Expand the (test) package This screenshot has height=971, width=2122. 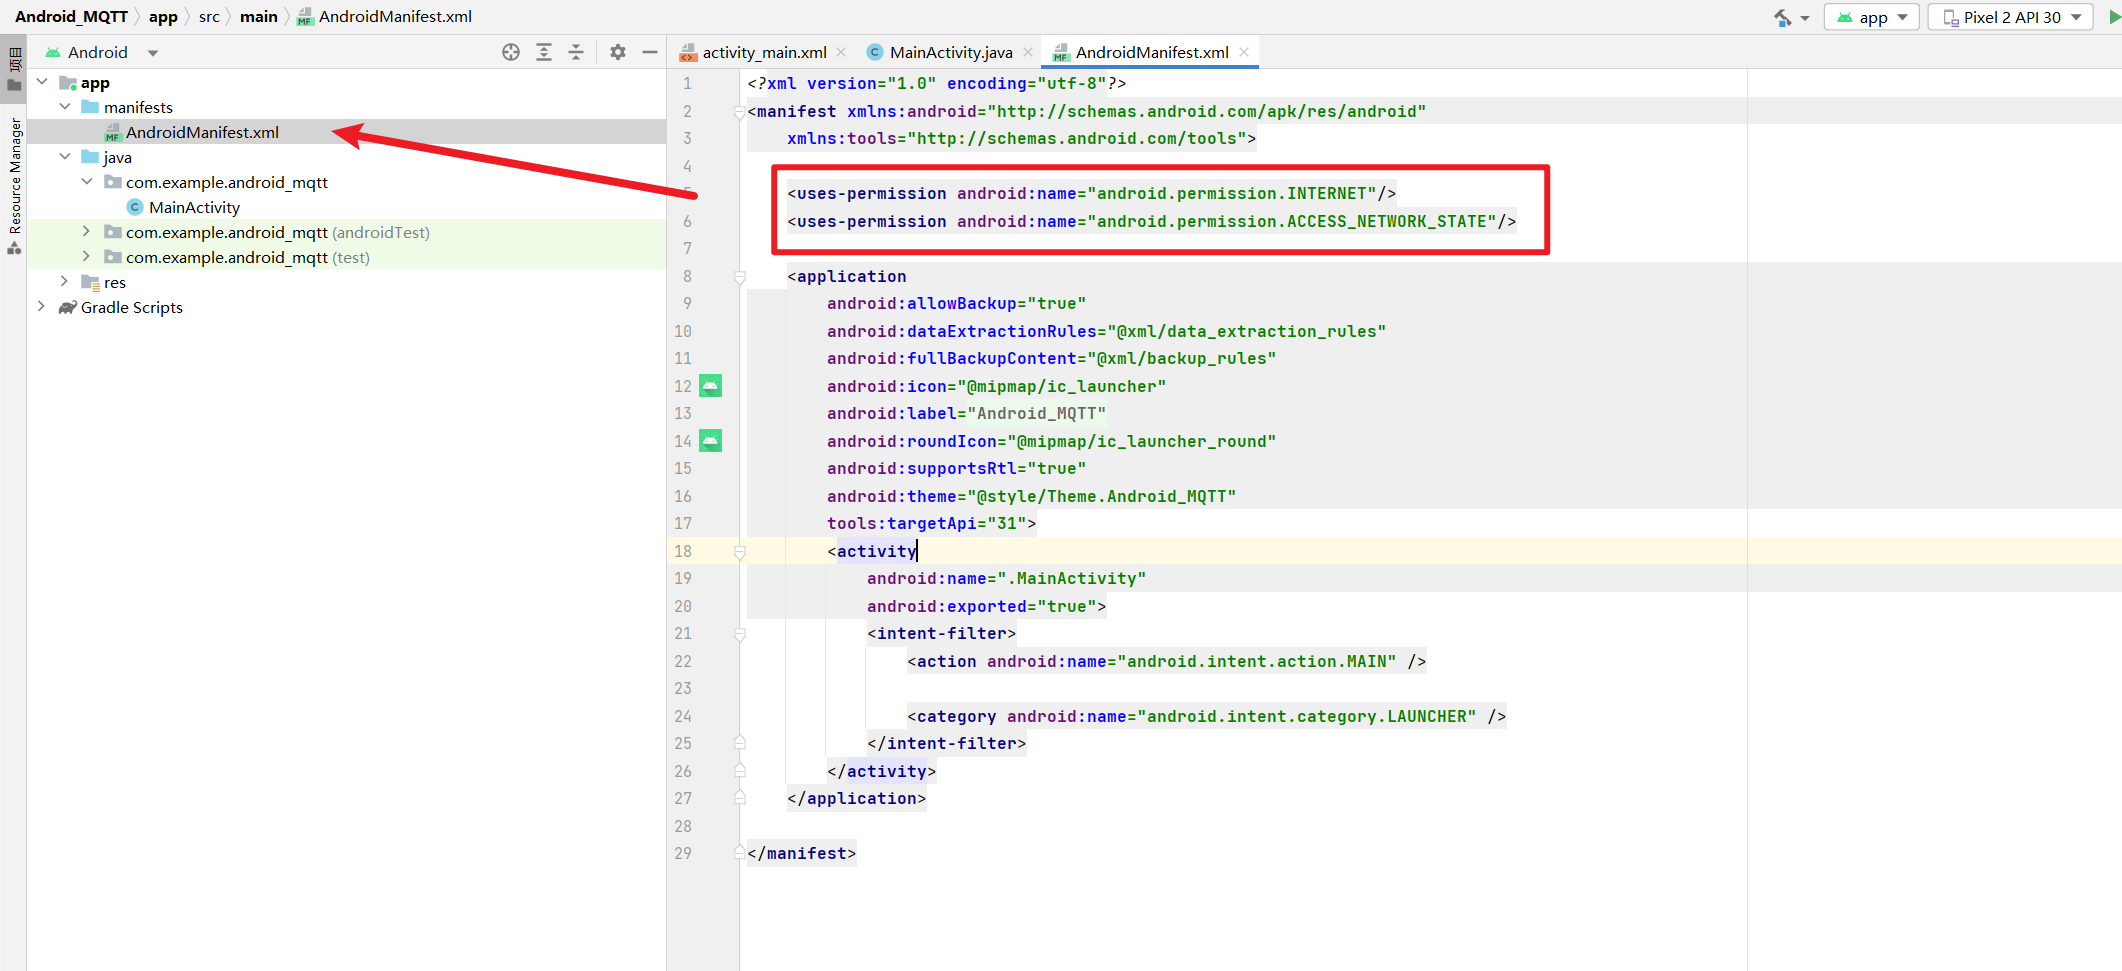[x=87, y=257]
